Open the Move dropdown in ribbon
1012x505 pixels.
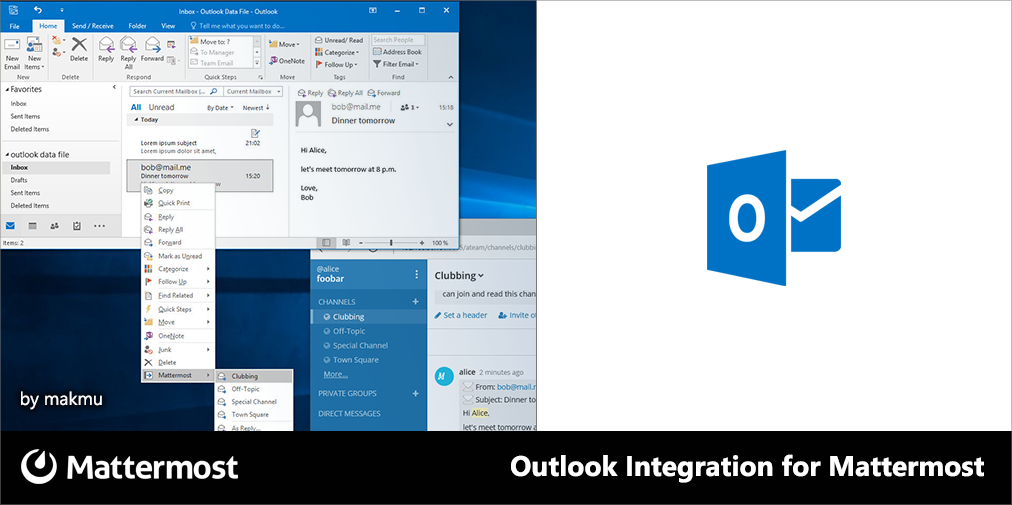coord(285,44)
